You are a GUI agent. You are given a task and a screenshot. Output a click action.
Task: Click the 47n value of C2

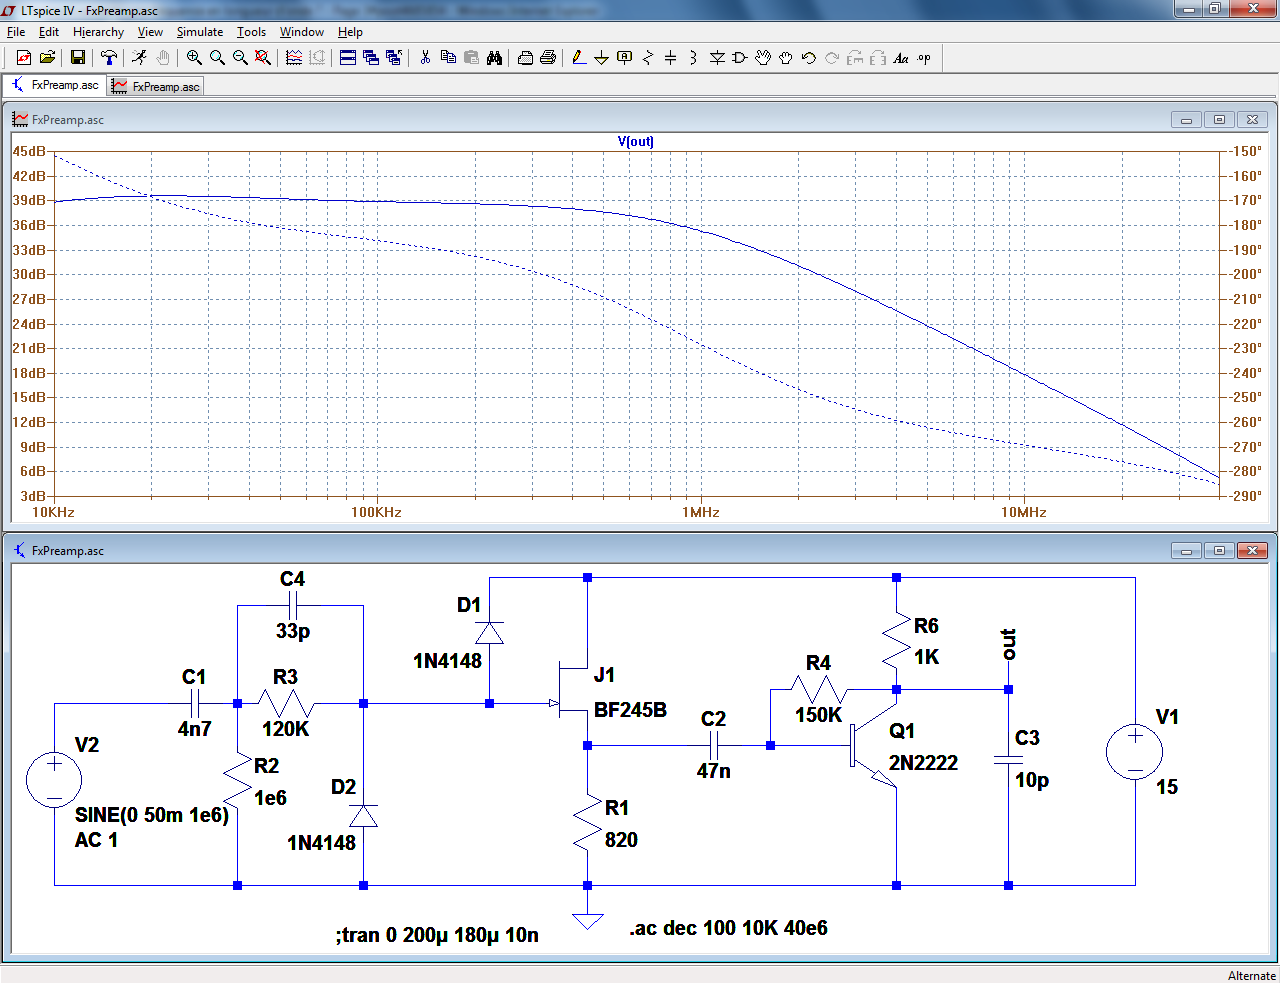click(x=714, y=771)
